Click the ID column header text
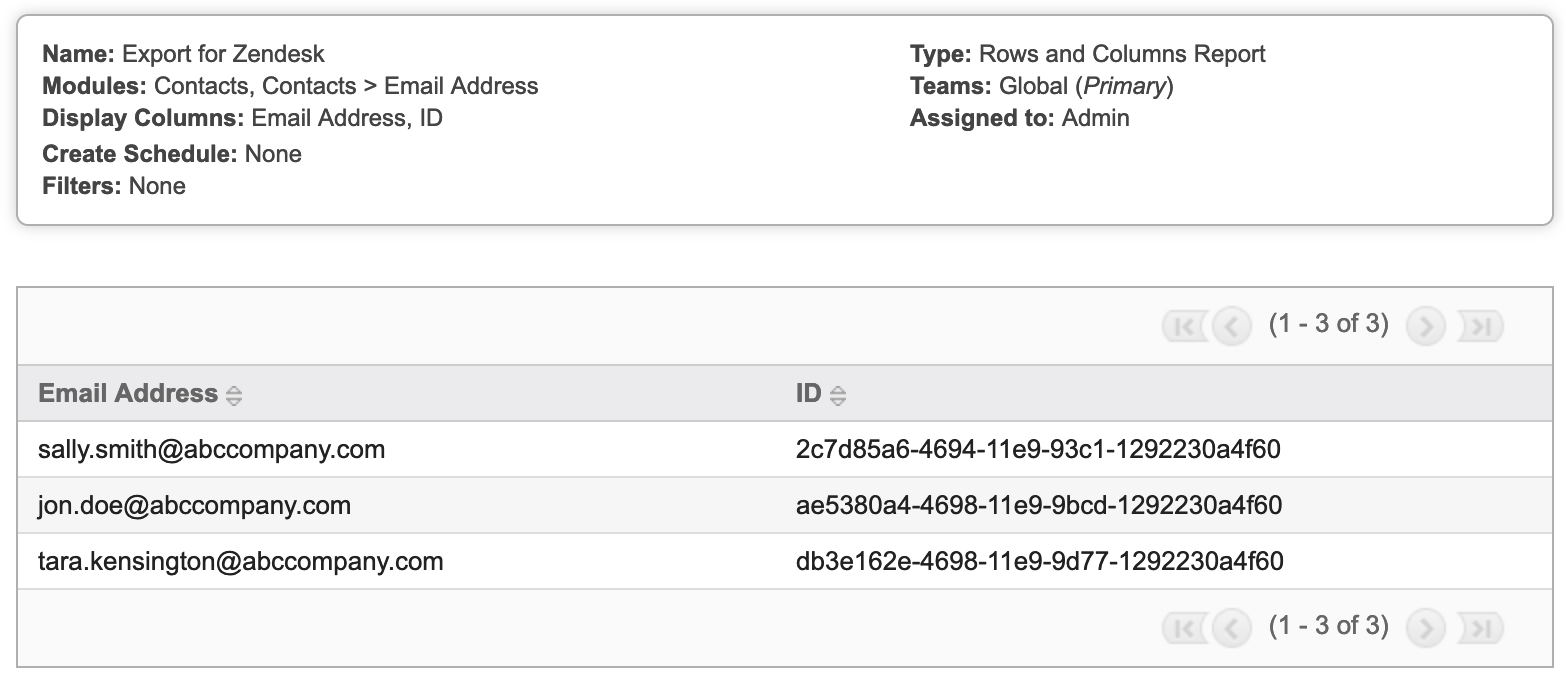Screen dimensions: 1564x682 [x=808, y=394]
